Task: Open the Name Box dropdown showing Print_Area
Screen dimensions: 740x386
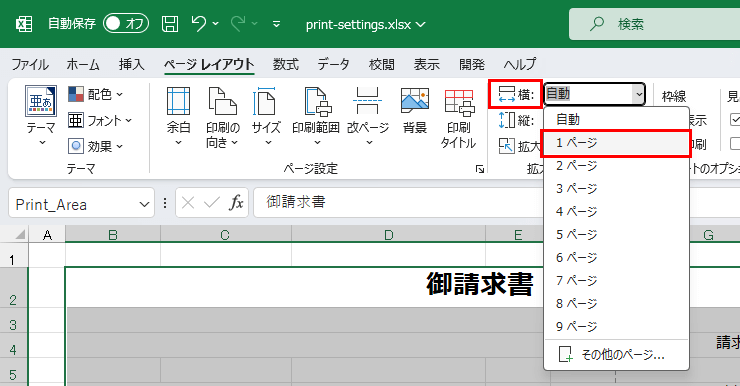Action: [144, 204]
